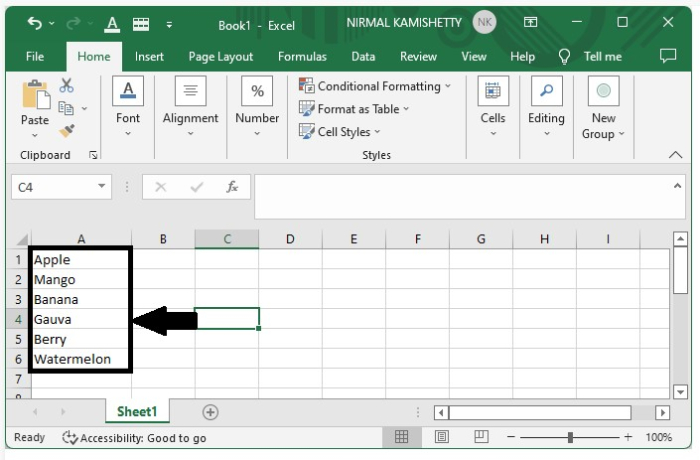Click the Sheet1 tab
The height and width of the screenshot is (460, 700).
point(137,411)
